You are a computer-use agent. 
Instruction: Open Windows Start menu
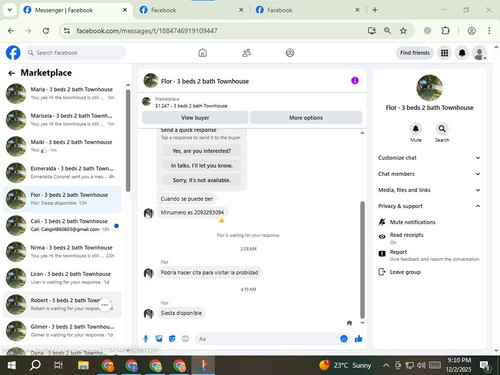pos(12,365)
